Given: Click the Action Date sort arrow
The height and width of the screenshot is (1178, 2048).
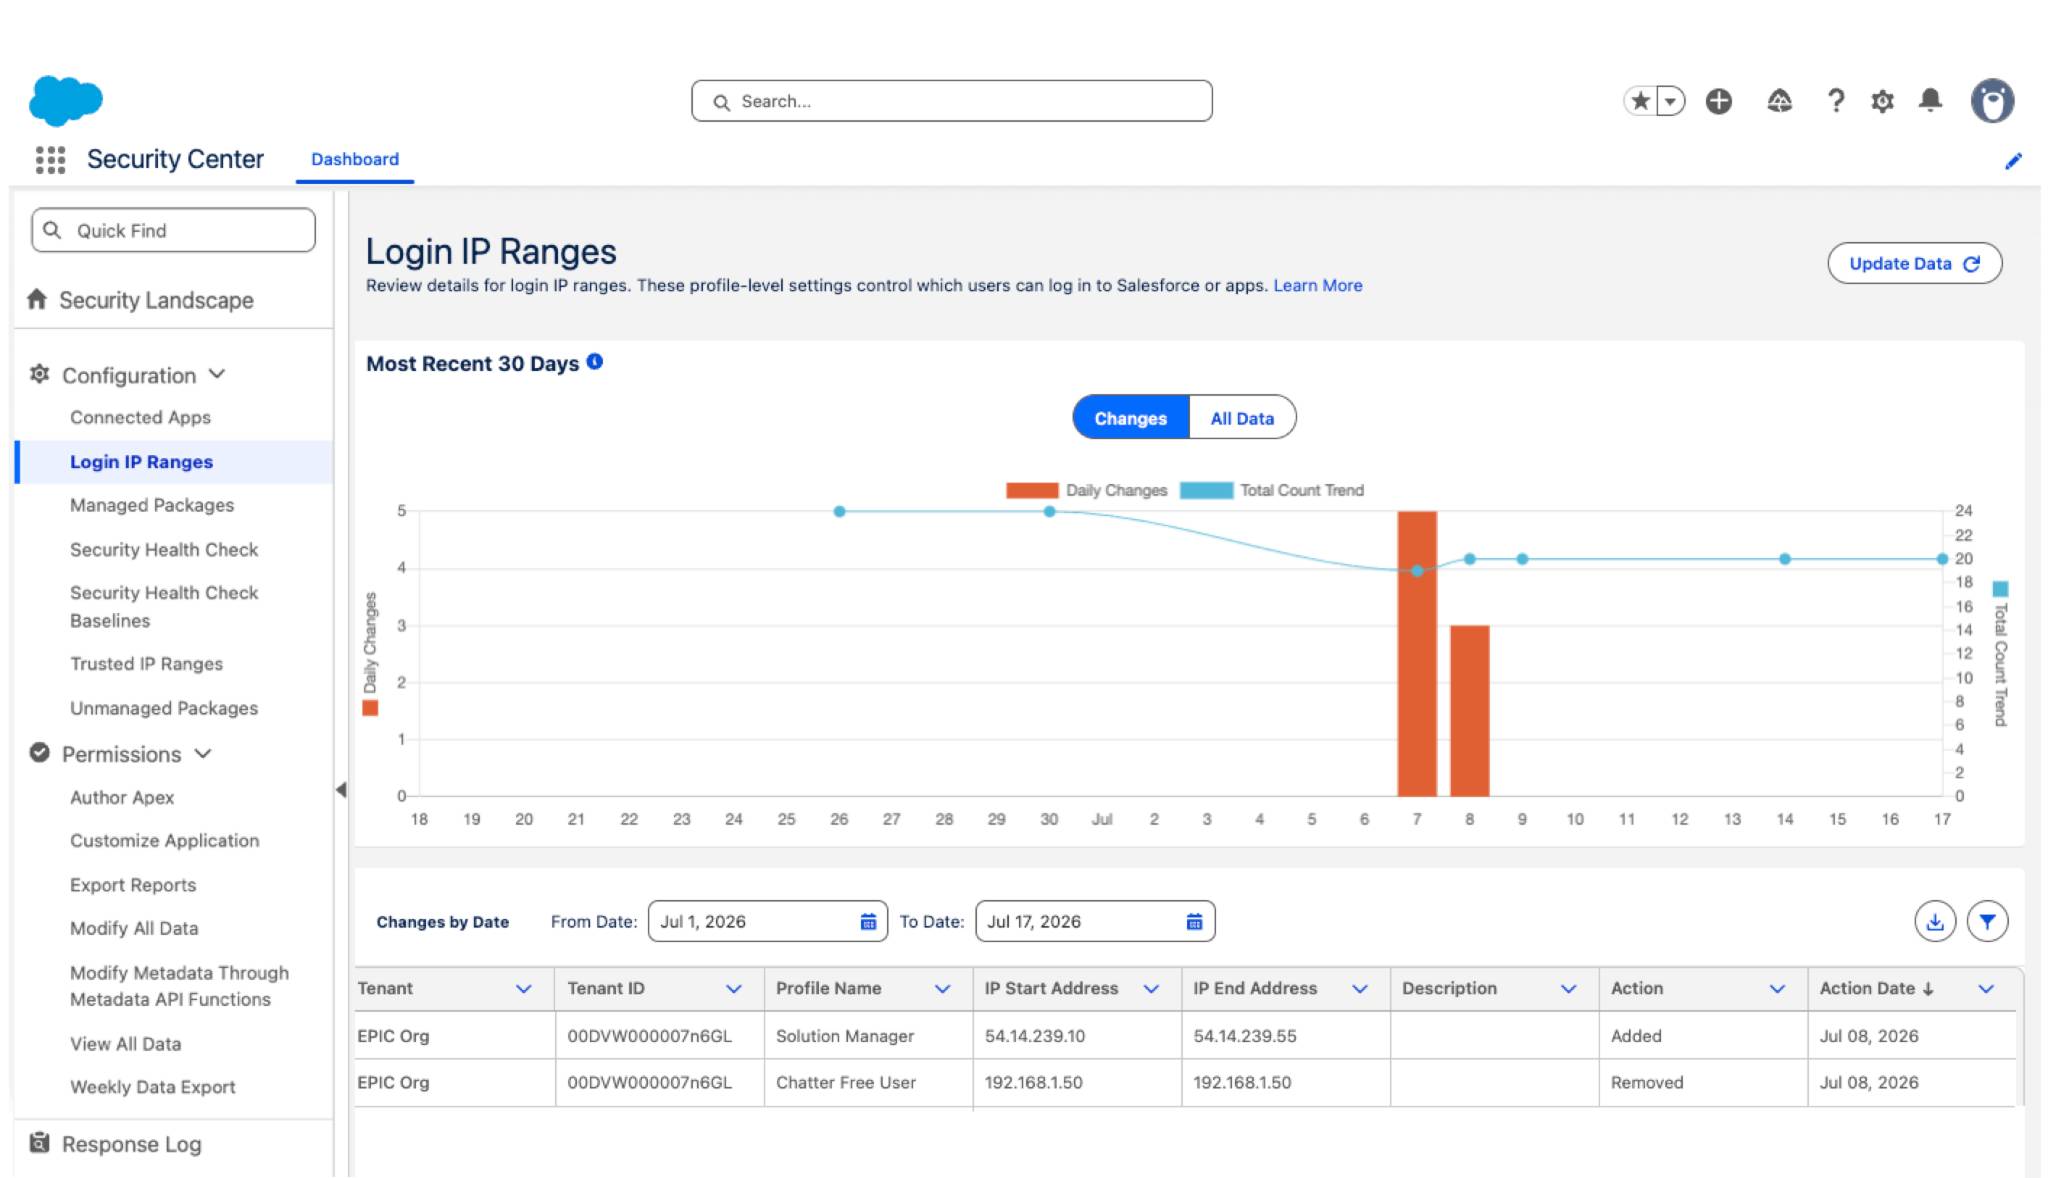Looking at the screenshot, I should (x=1928, y=988).
